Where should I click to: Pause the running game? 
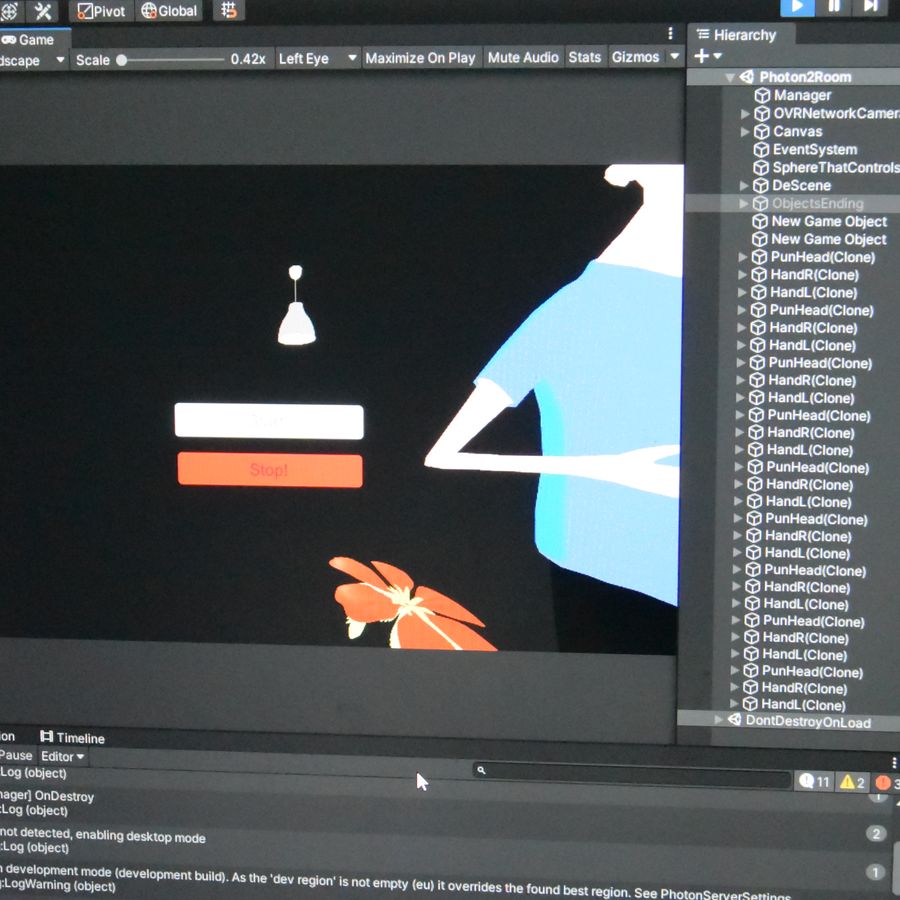[x=834, y=6]
